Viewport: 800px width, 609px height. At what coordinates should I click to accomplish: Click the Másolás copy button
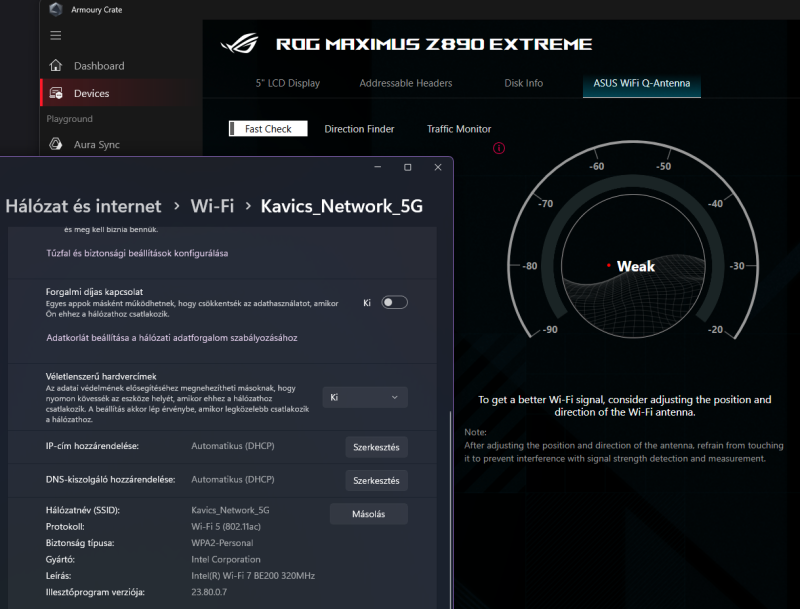(x=368, y=514)
